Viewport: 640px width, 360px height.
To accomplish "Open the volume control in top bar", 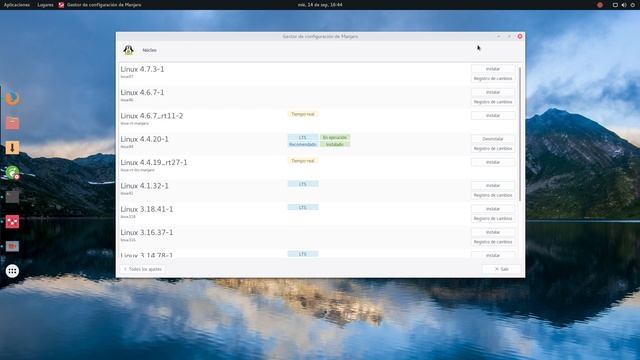I will click(624, 5).
